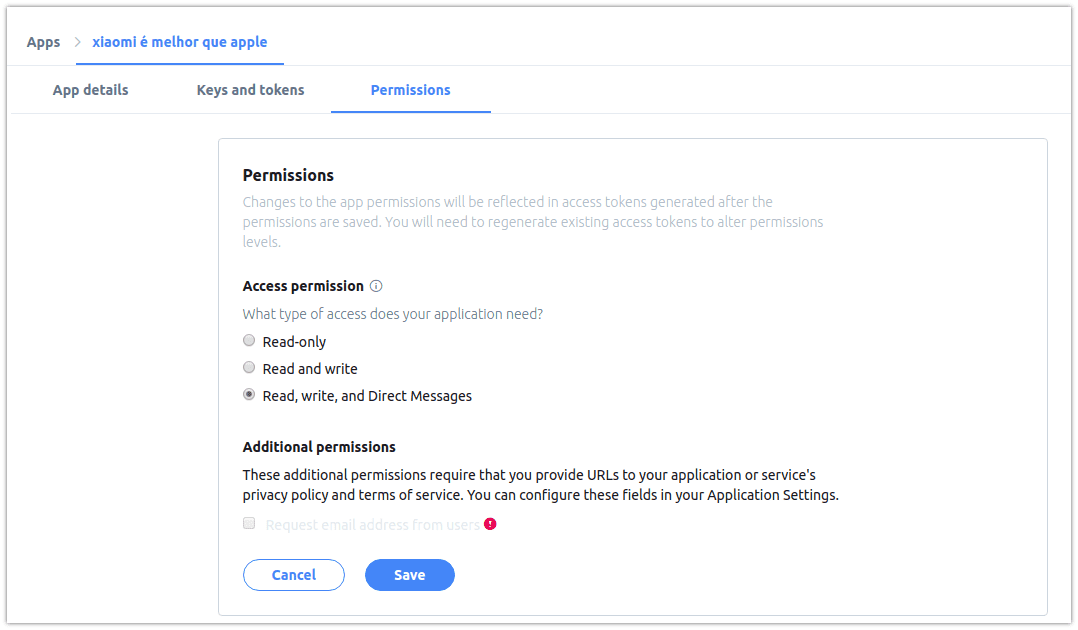
Task: Click the 'Request email address from users' label
Action: 372,525
